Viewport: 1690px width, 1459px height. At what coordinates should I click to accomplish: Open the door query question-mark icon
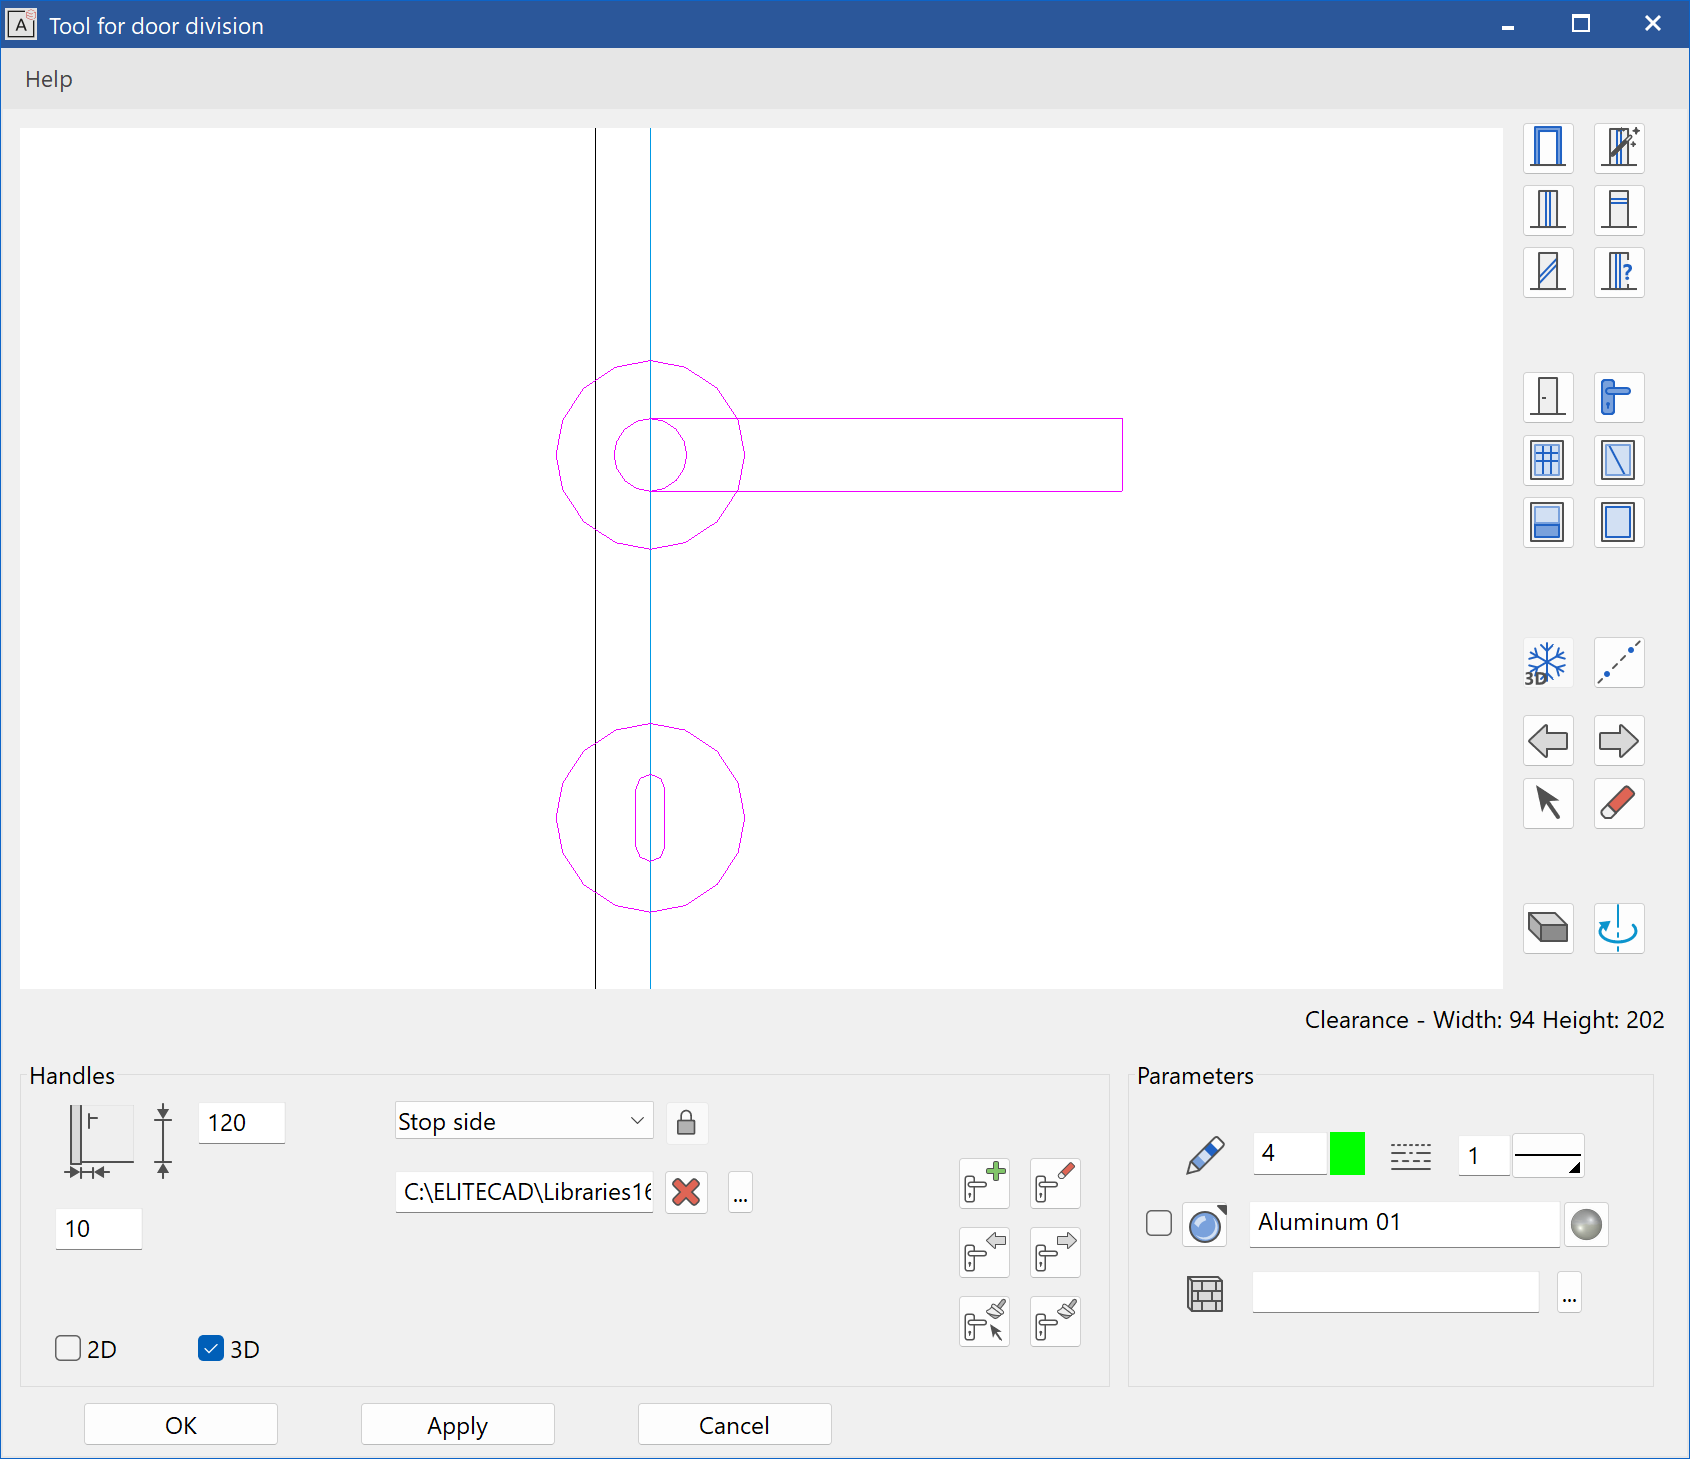(1619, 272)
